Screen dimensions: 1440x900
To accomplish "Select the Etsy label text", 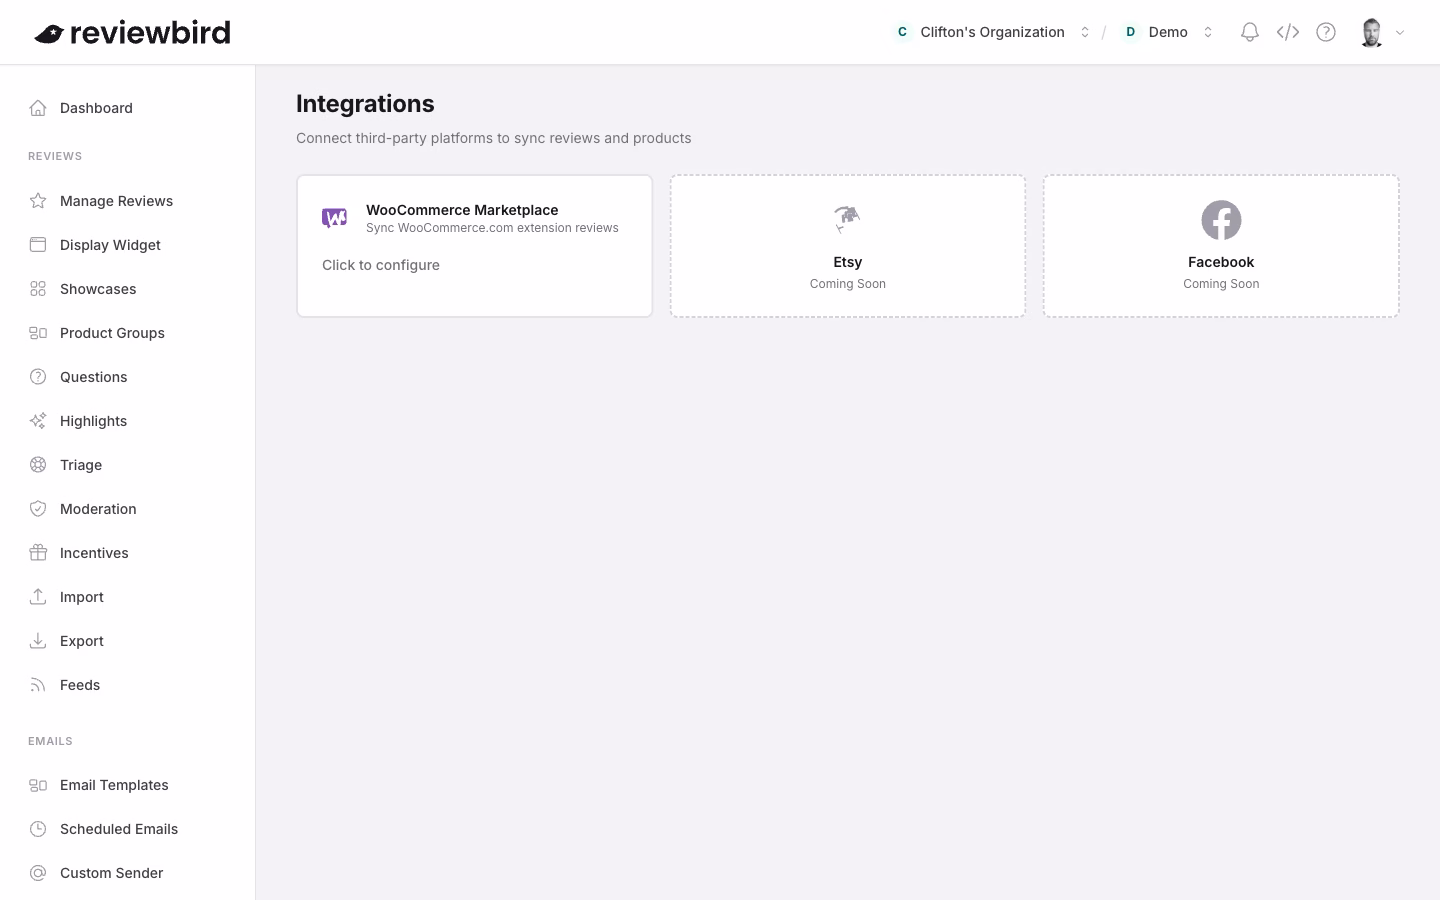I will (x=848, y=262).
